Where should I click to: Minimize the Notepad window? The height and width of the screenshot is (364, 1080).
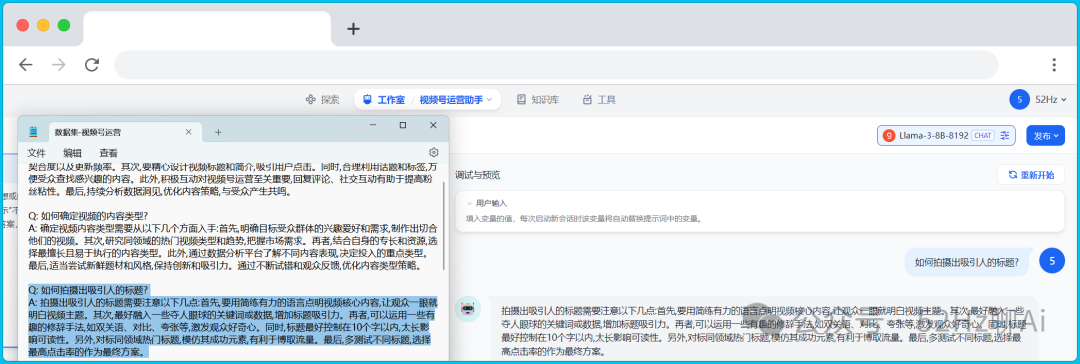(373, 125)
